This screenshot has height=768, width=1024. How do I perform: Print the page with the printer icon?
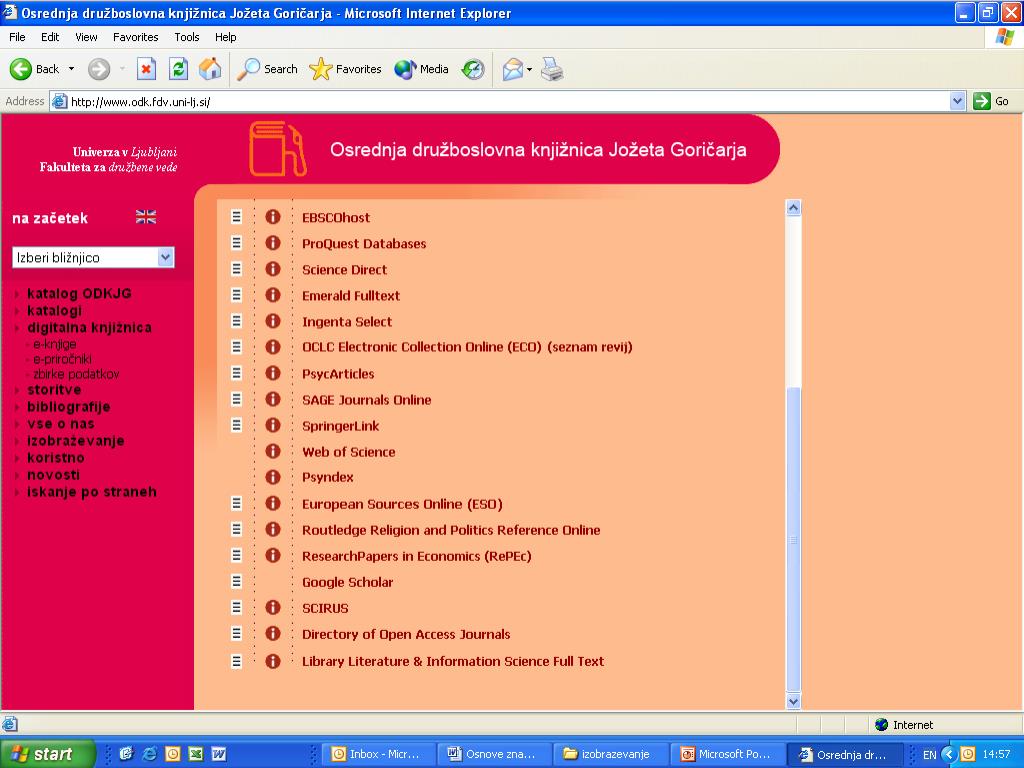point(552,69)
